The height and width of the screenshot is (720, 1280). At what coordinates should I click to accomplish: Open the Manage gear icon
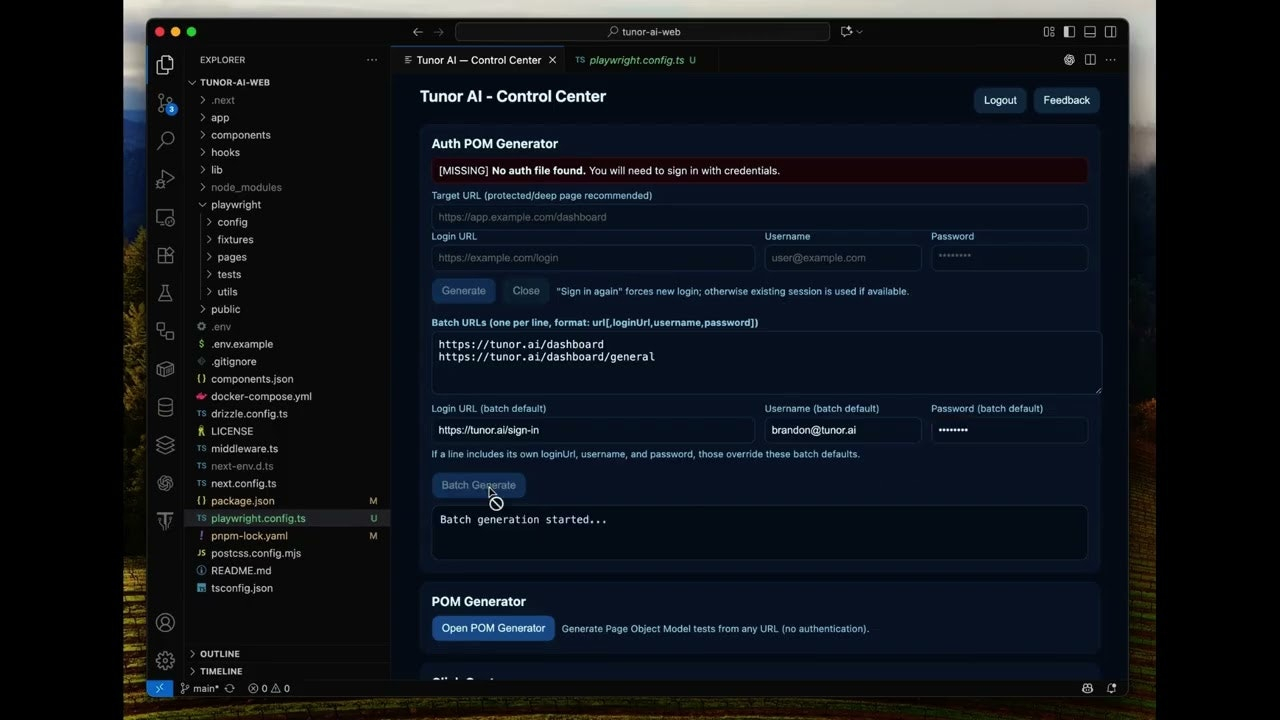click(166, 660)
